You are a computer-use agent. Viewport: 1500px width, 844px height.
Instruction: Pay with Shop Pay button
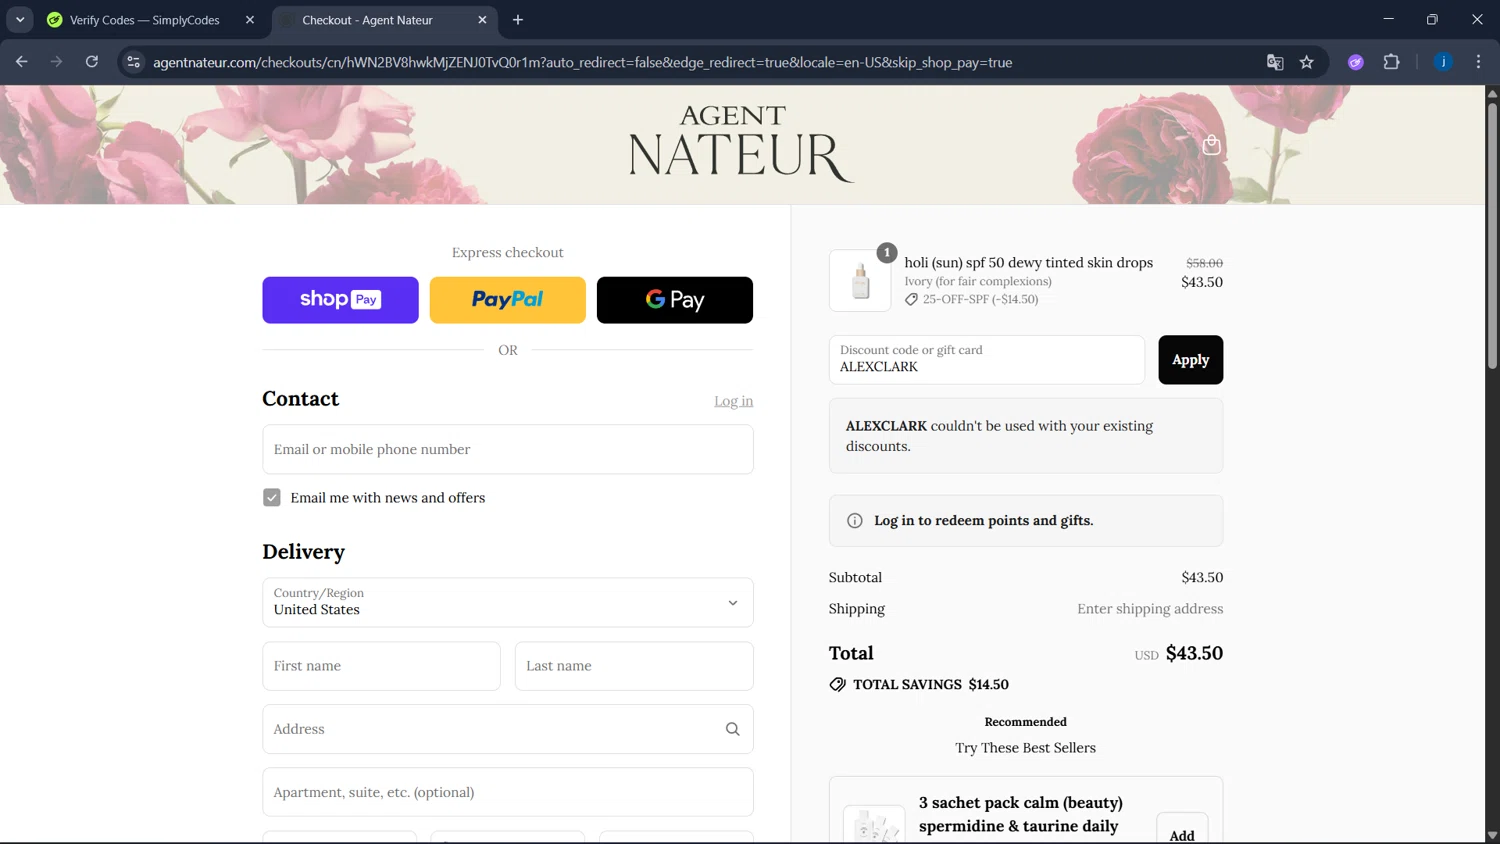coord(340,300)
